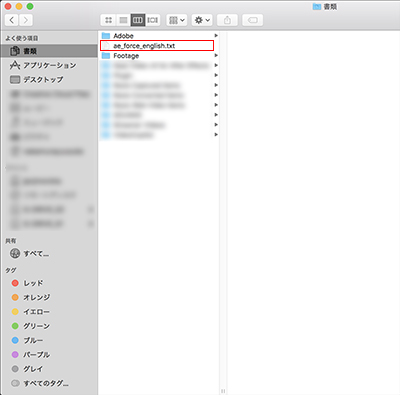Image resolution: width=400 pixels, height=395 pixels.
Task: Switch to icon view
Action: pyautogui.click(x=108, y=20)
